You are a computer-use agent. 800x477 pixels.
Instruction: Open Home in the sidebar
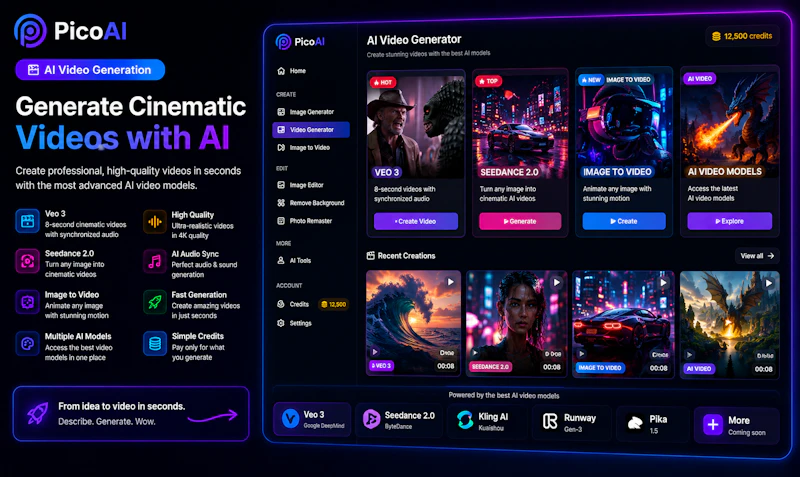291,71
